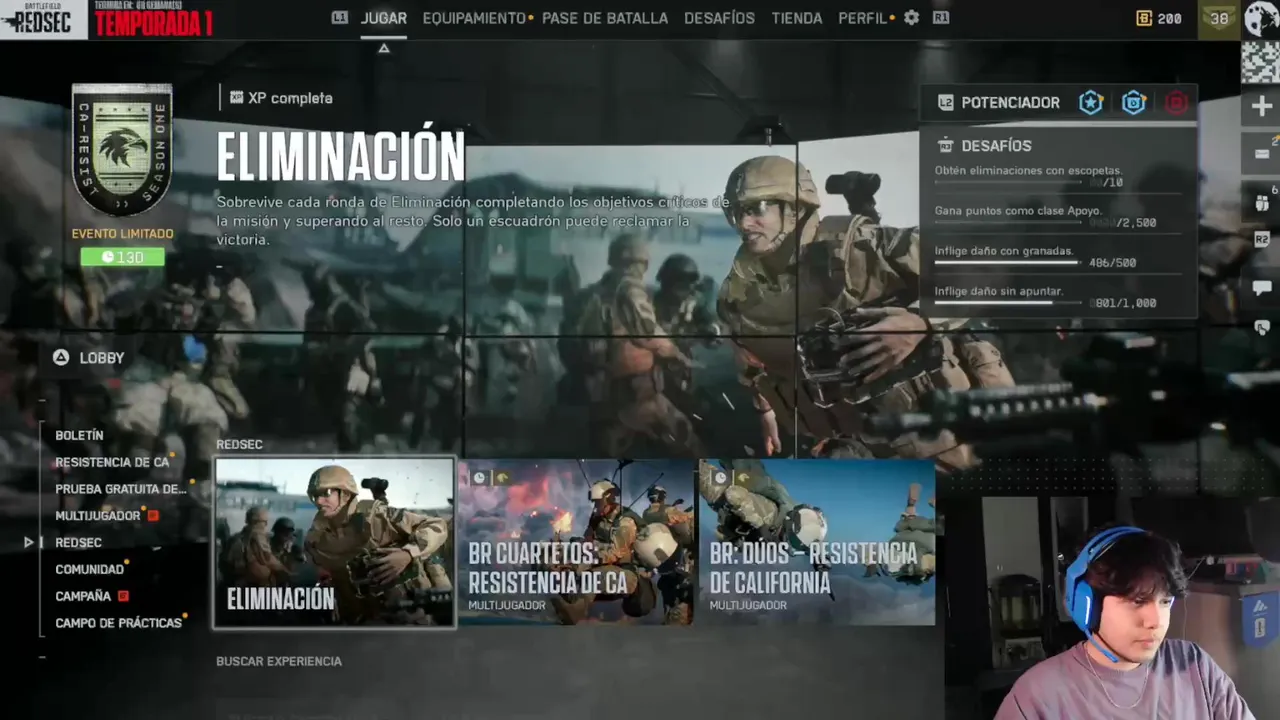Open the mail notifications icon on right sidebar

click(x=1262, y=153)
